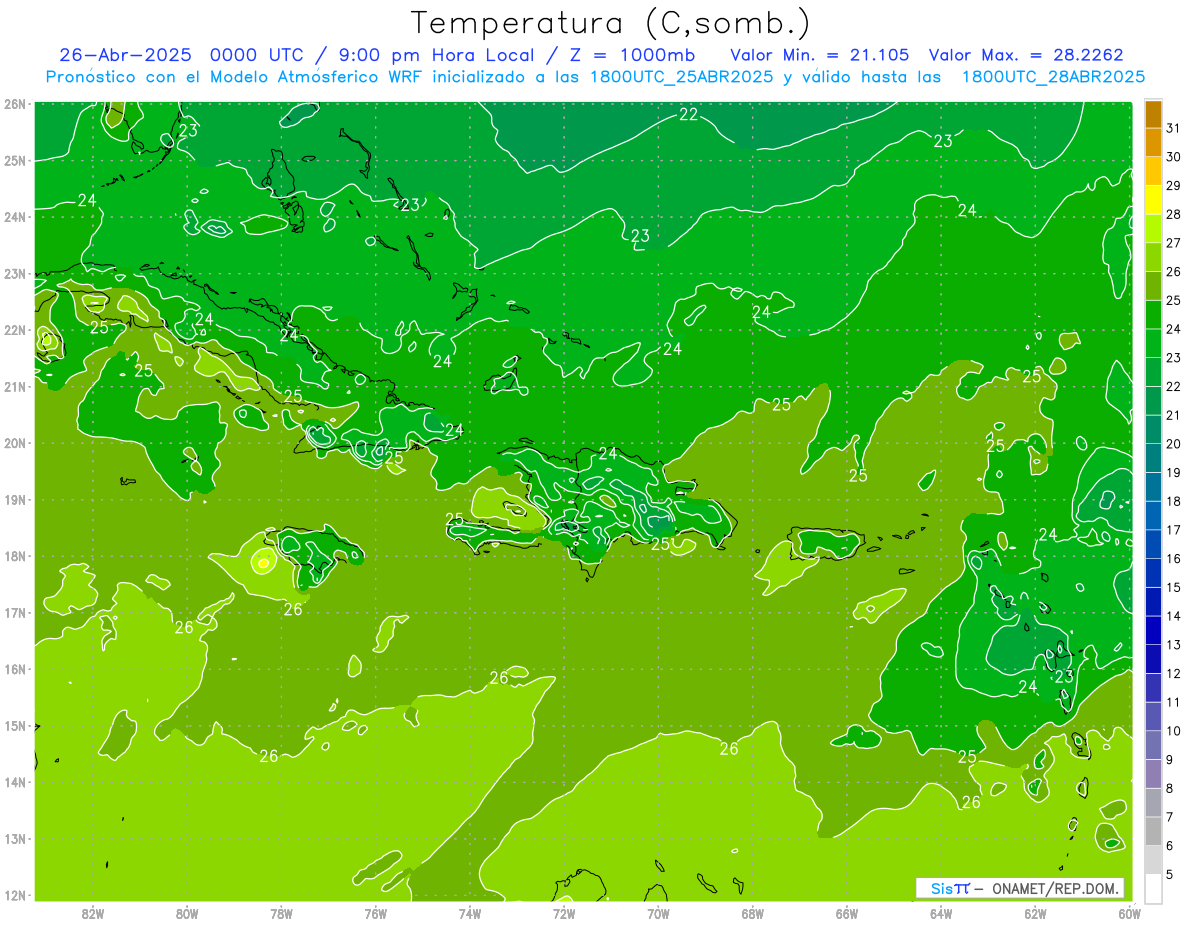Image resolution: width=1200 pixels, height=927 pixels.
Task: Click the "Valor Min. = 21.105" text
Action: [x=820, y=55]
